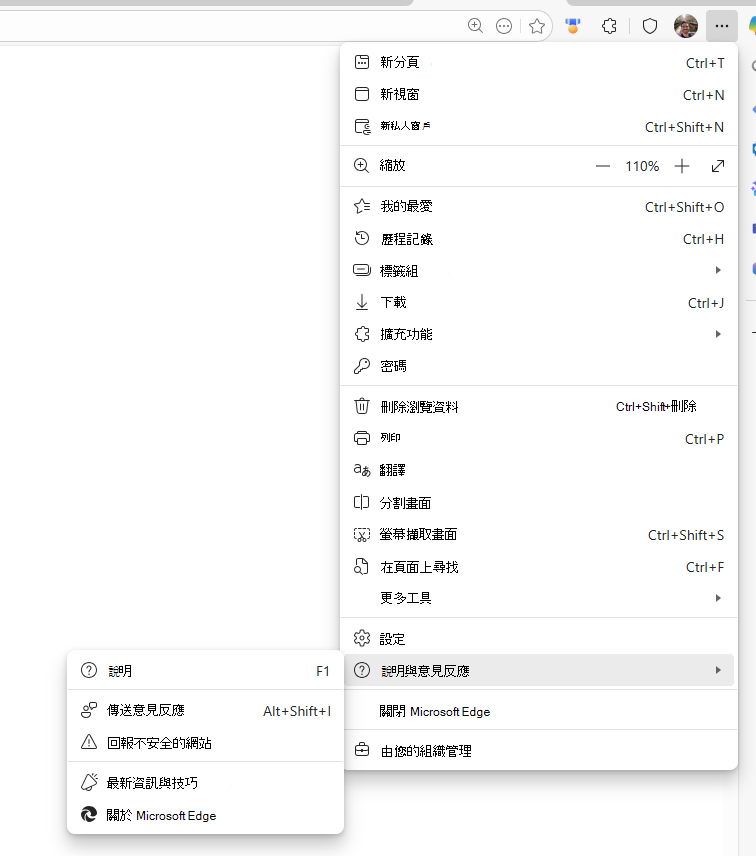Expand the 說明與意見反應 submenu arrow

click(718, 670)
